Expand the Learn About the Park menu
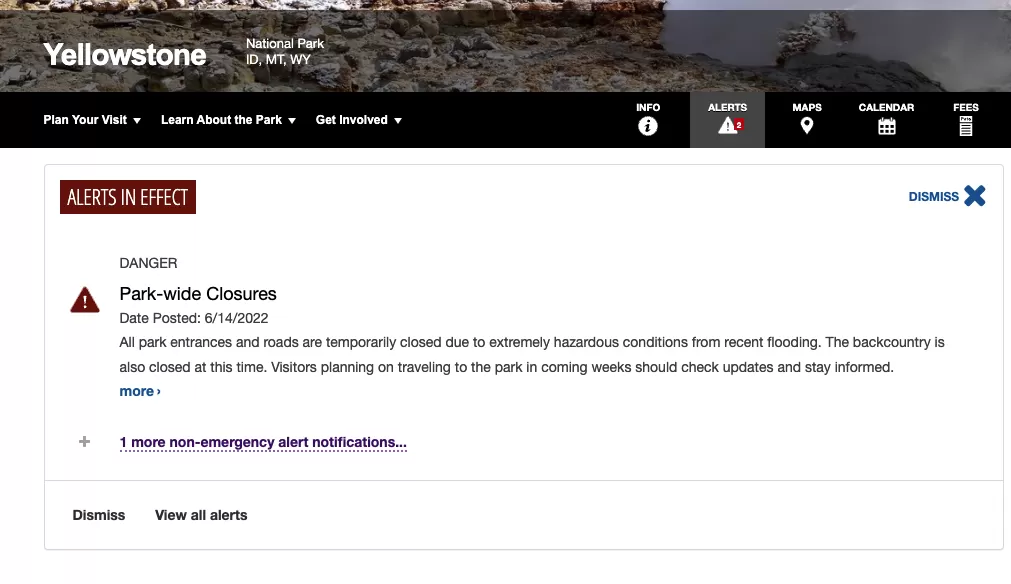The width and height of the screenshot is (1011, 584). click(228, 120)
